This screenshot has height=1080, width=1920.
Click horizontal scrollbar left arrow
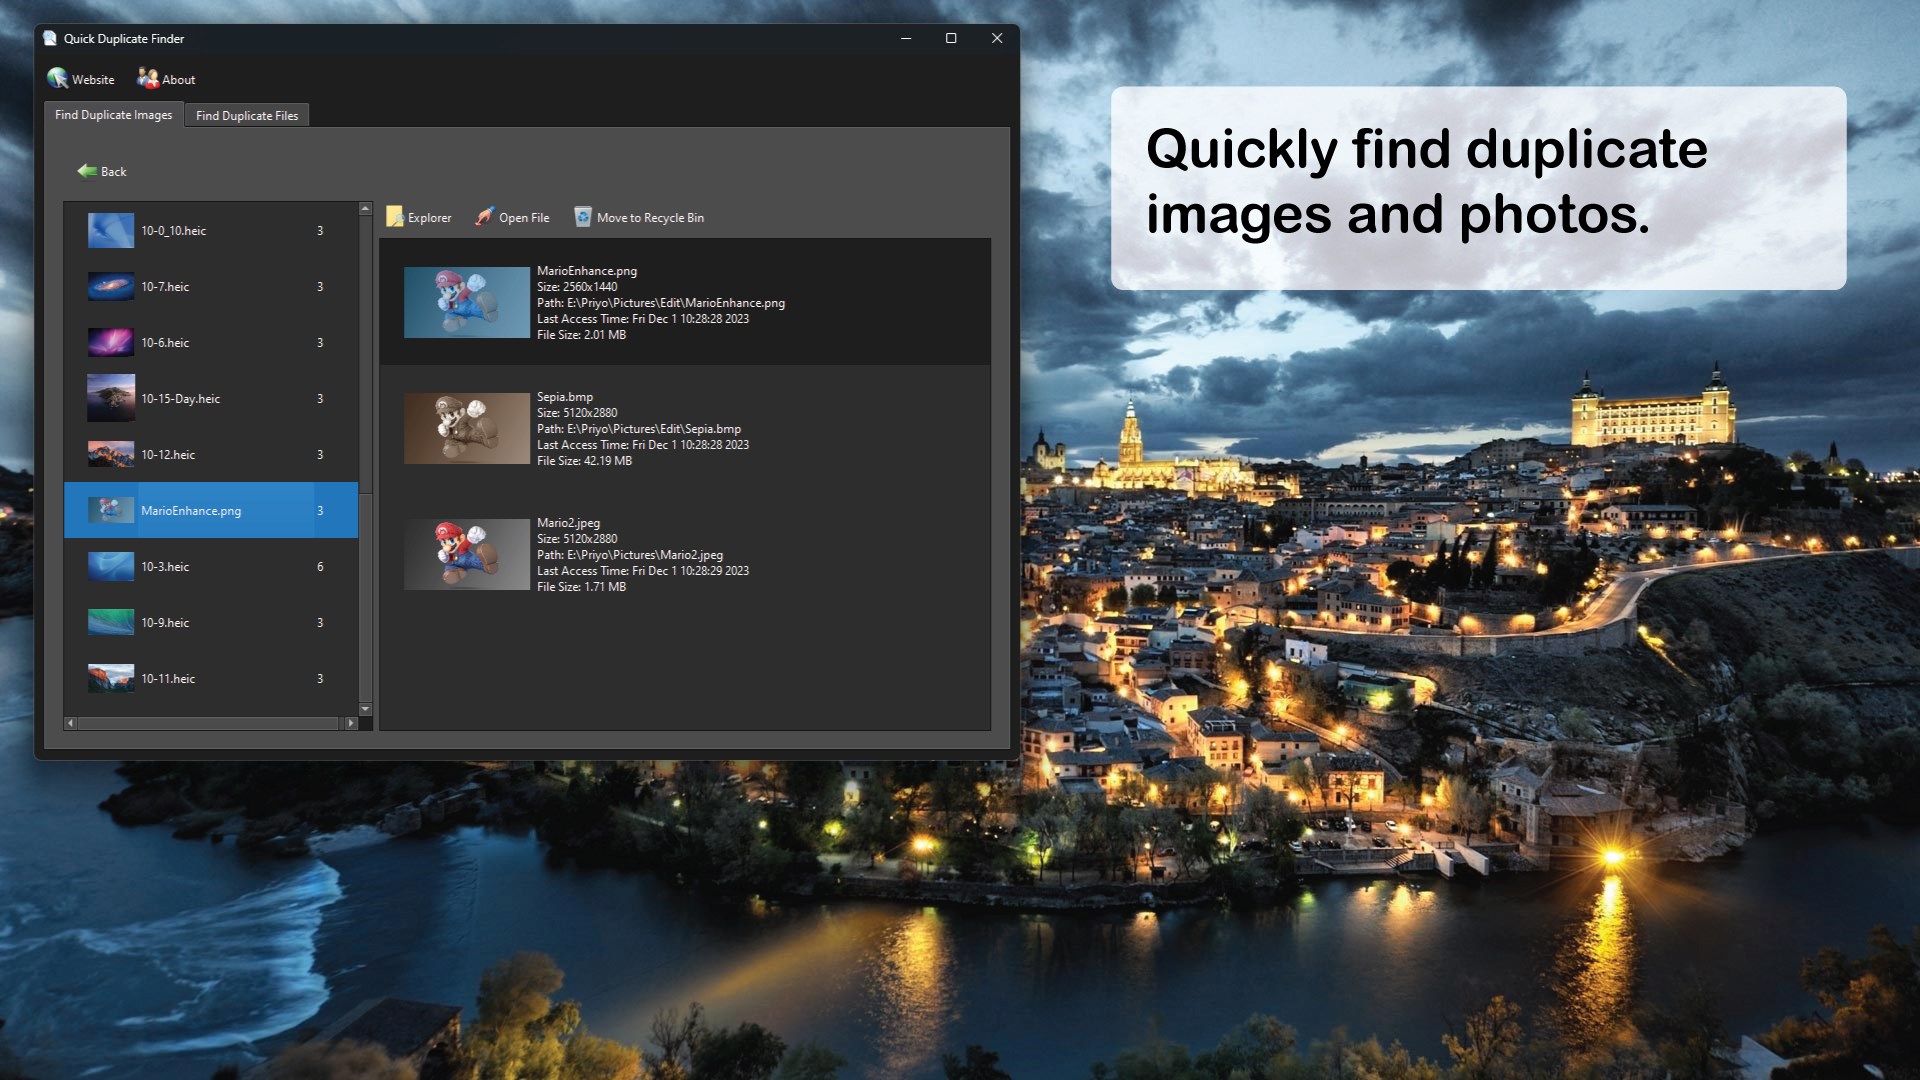tap(70, 723)
